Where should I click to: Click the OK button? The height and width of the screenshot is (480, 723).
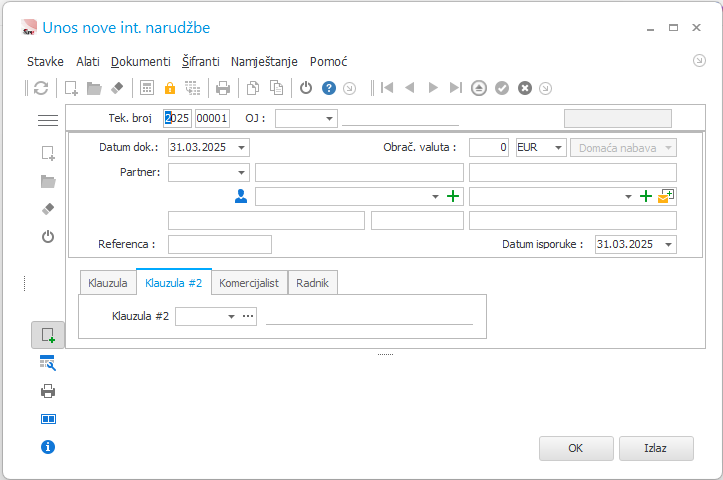[x=576, y=448]
